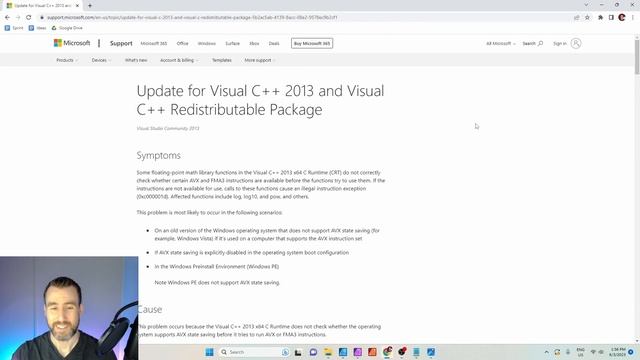
Task: Open the Support home link
Action: tap(121, 43)
